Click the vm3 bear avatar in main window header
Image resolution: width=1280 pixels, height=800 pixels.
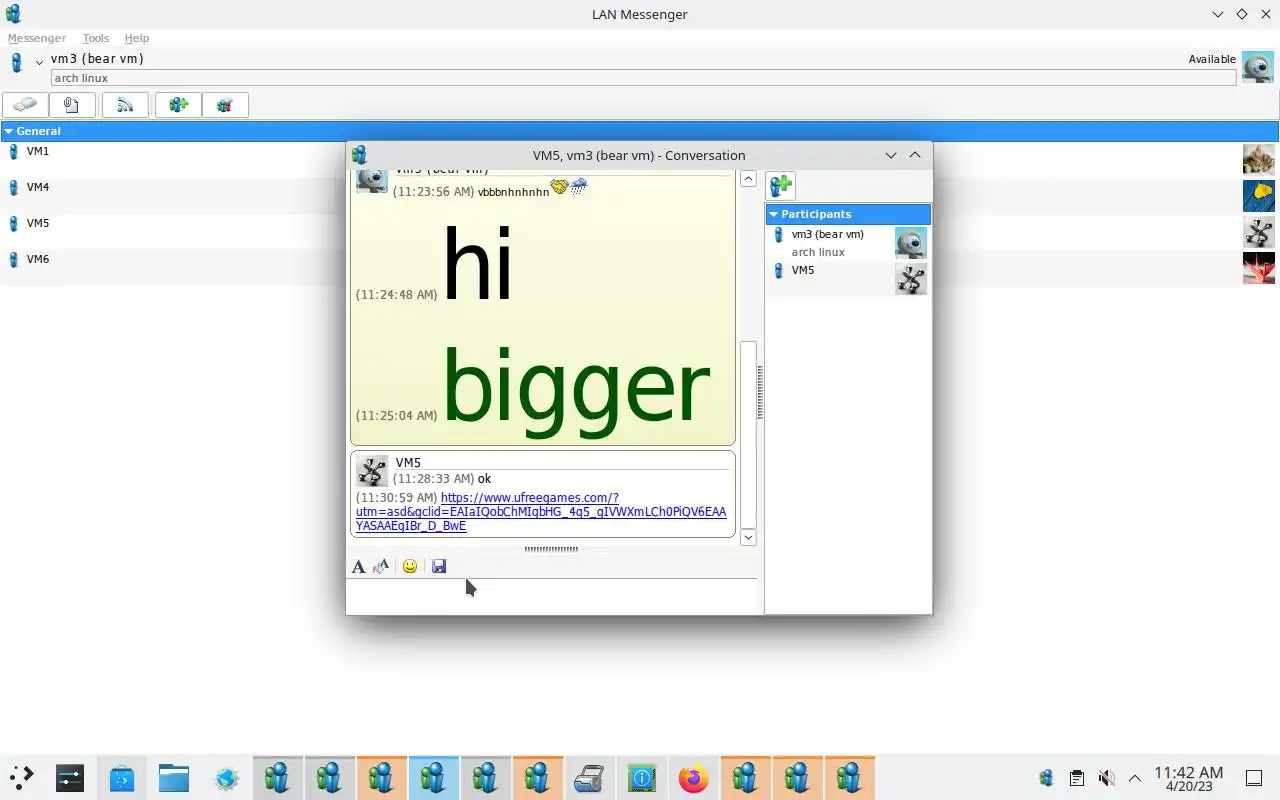click(x=1258, y=67)
